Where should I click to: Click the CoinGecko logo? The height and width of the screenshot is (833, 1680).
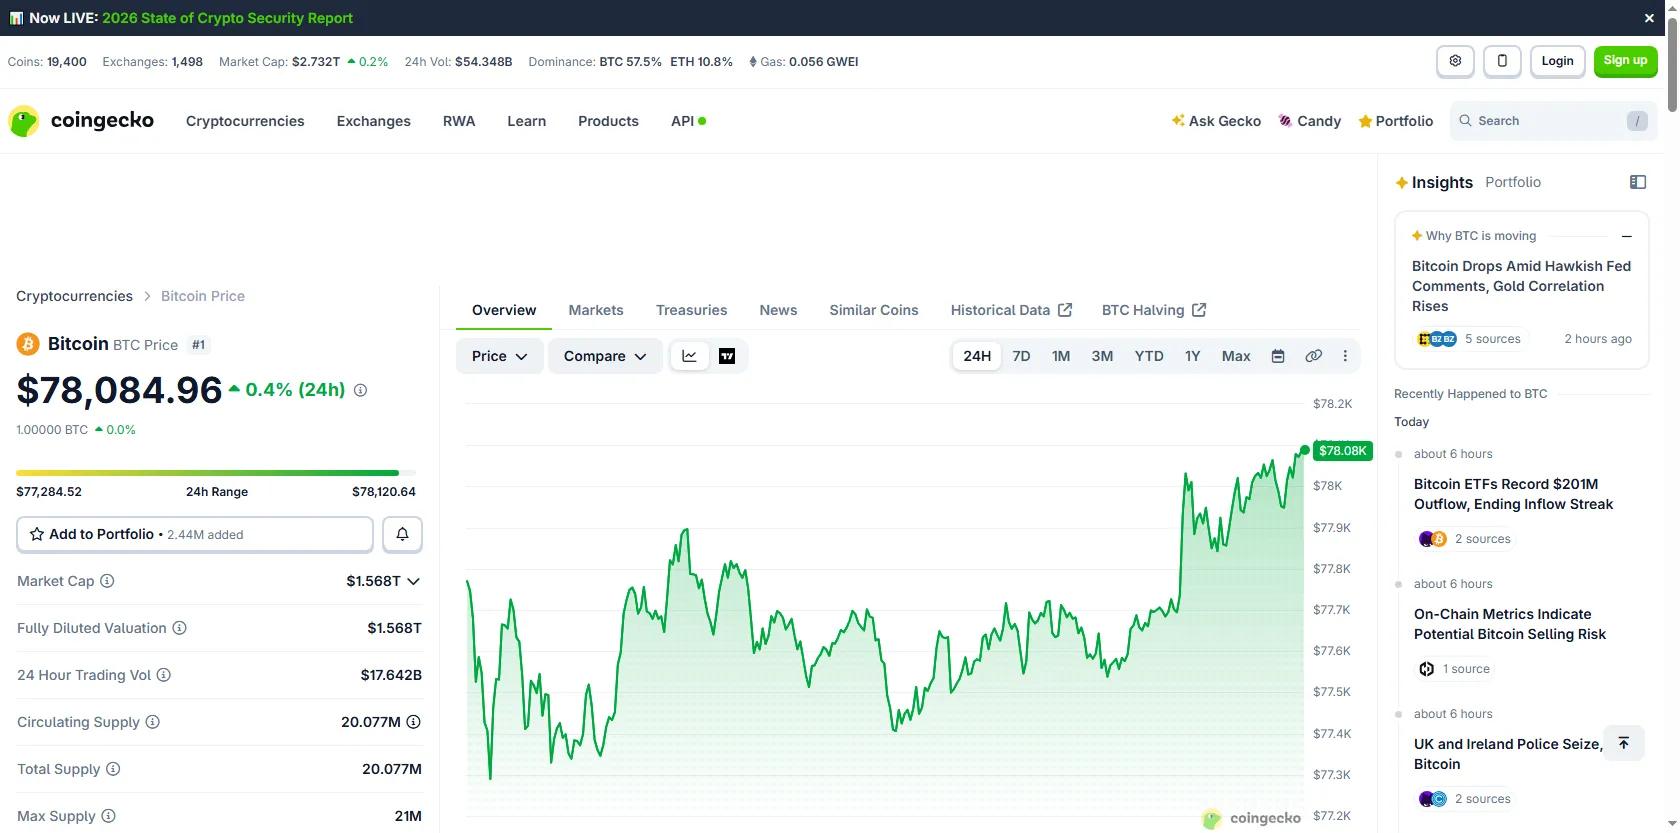coord(81,121)
